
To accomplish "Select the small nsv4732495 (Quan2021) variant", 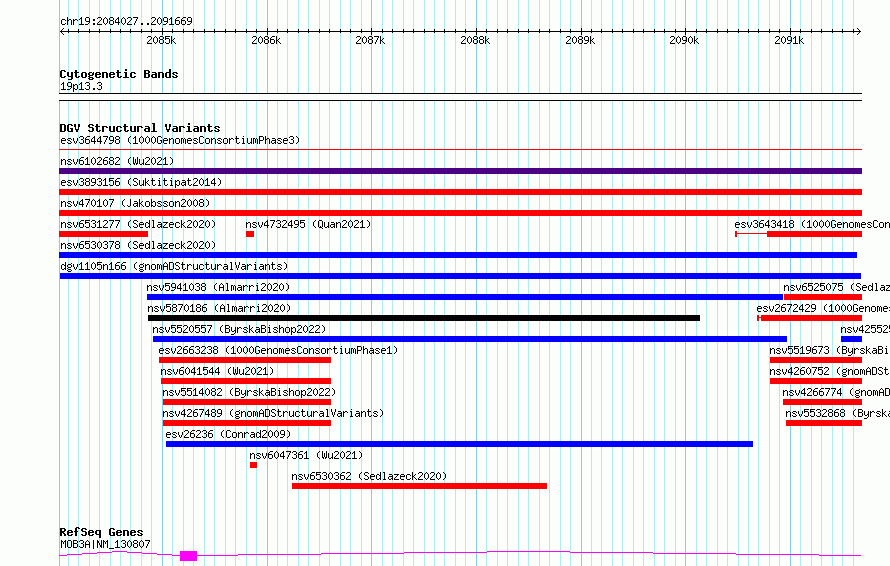I will tap(250, 234).
